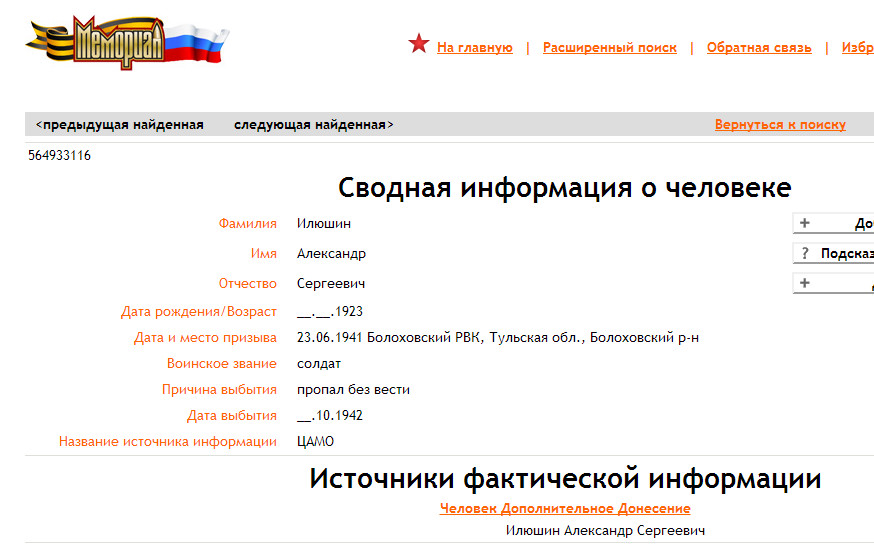Viewport: 874px width, 550px height.
Task: Open the partially visible Избр link
Action: 857,48
